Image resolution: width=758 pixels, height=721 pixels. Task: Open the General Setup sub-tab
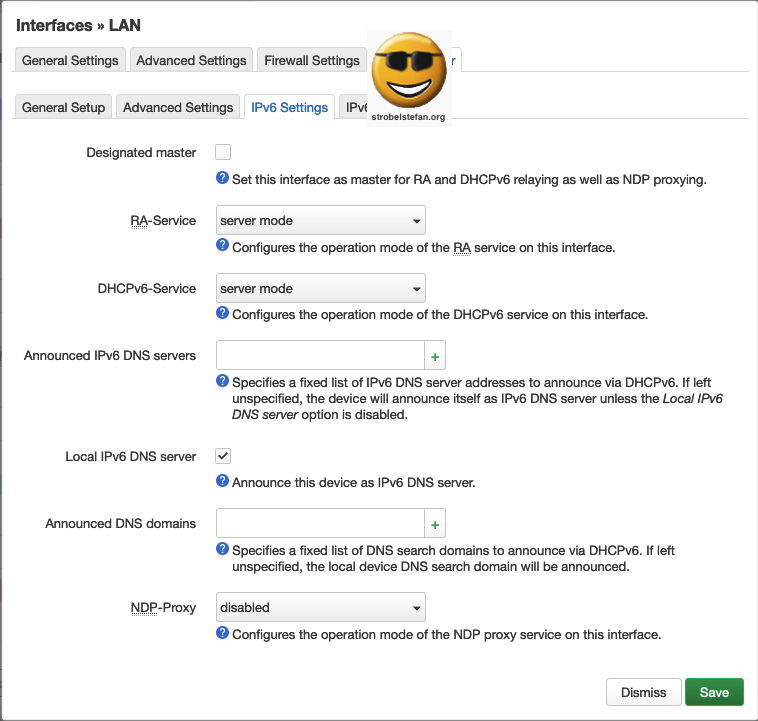[63, 107]
